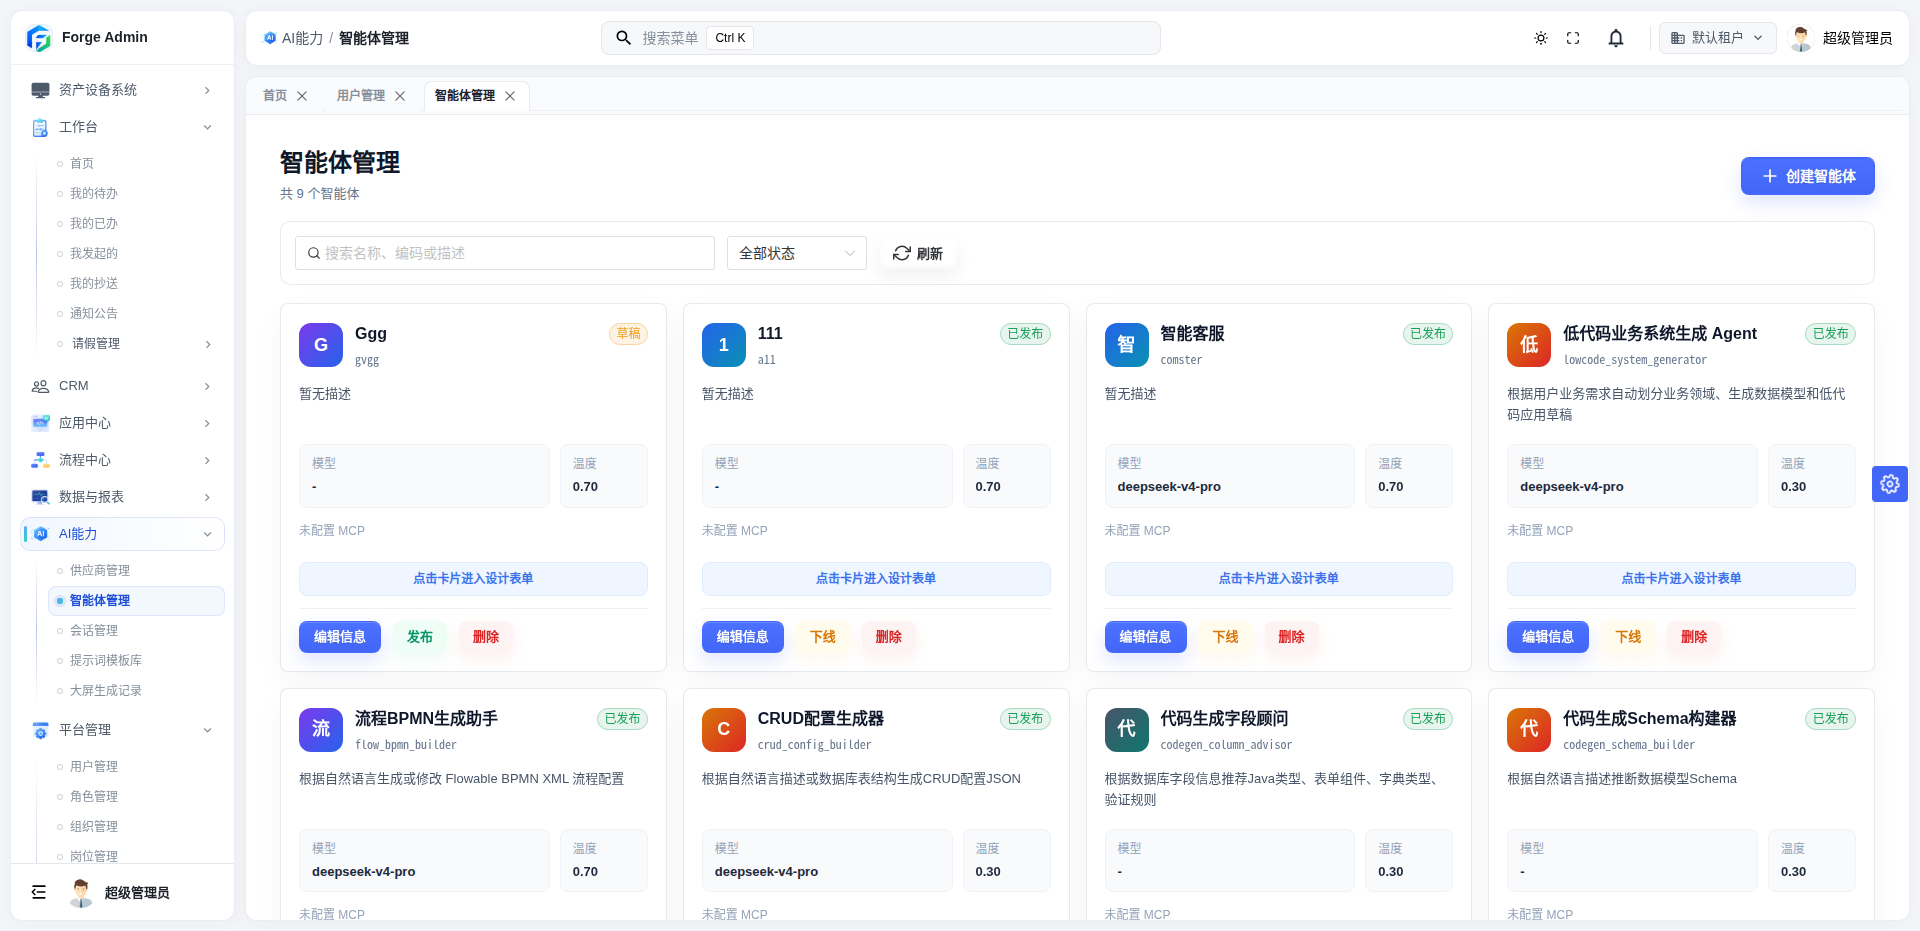This screenshot has height=931, width=1920.
Task: Expand the 资产设备系统 menu
Action: pos(207,90)
